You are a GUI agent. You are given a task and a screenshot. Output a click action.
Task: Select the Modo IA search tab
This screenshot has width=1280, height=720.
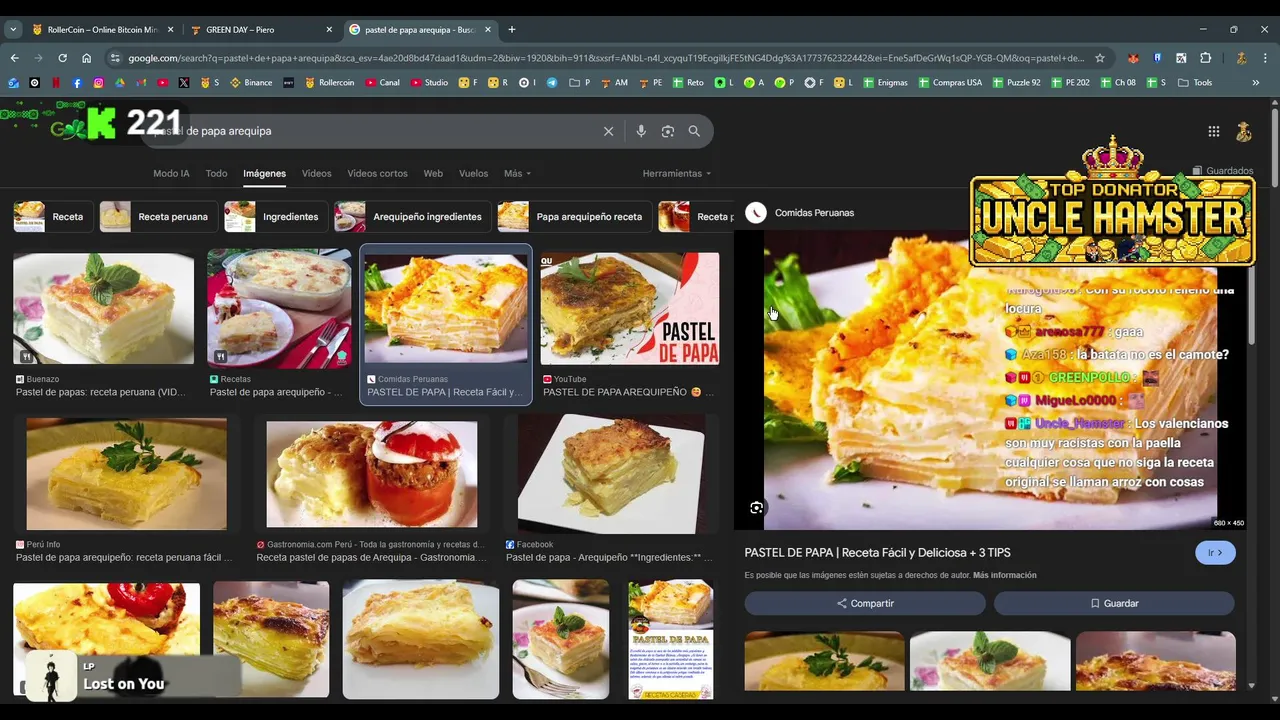[x=171, y=173]
